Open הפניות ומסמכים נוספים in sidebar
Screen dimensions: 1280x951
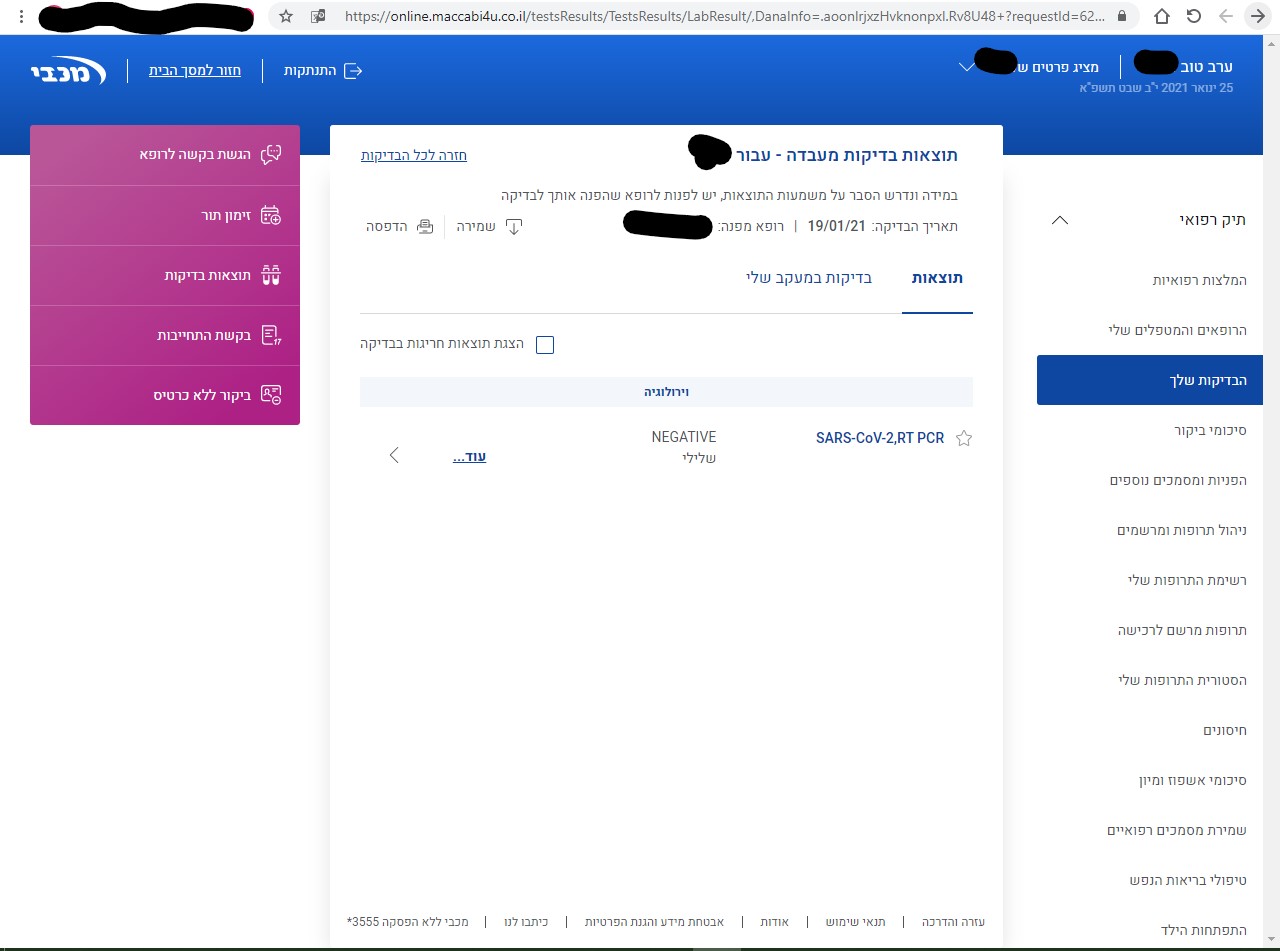[x=1178, y=480]
